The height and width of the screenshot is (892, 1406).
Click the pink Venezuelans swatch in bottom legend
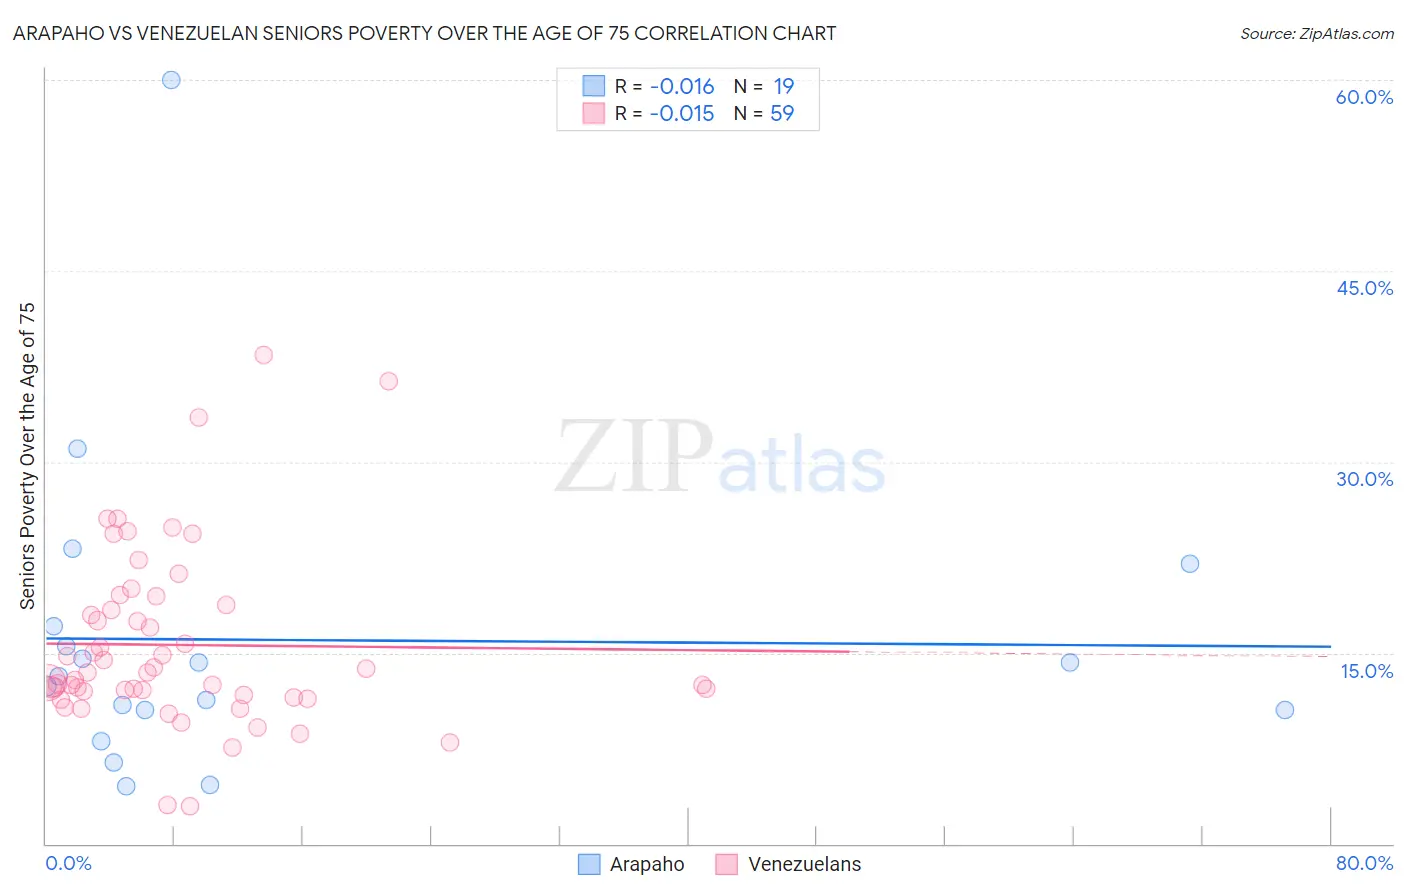tap(727, 864)
